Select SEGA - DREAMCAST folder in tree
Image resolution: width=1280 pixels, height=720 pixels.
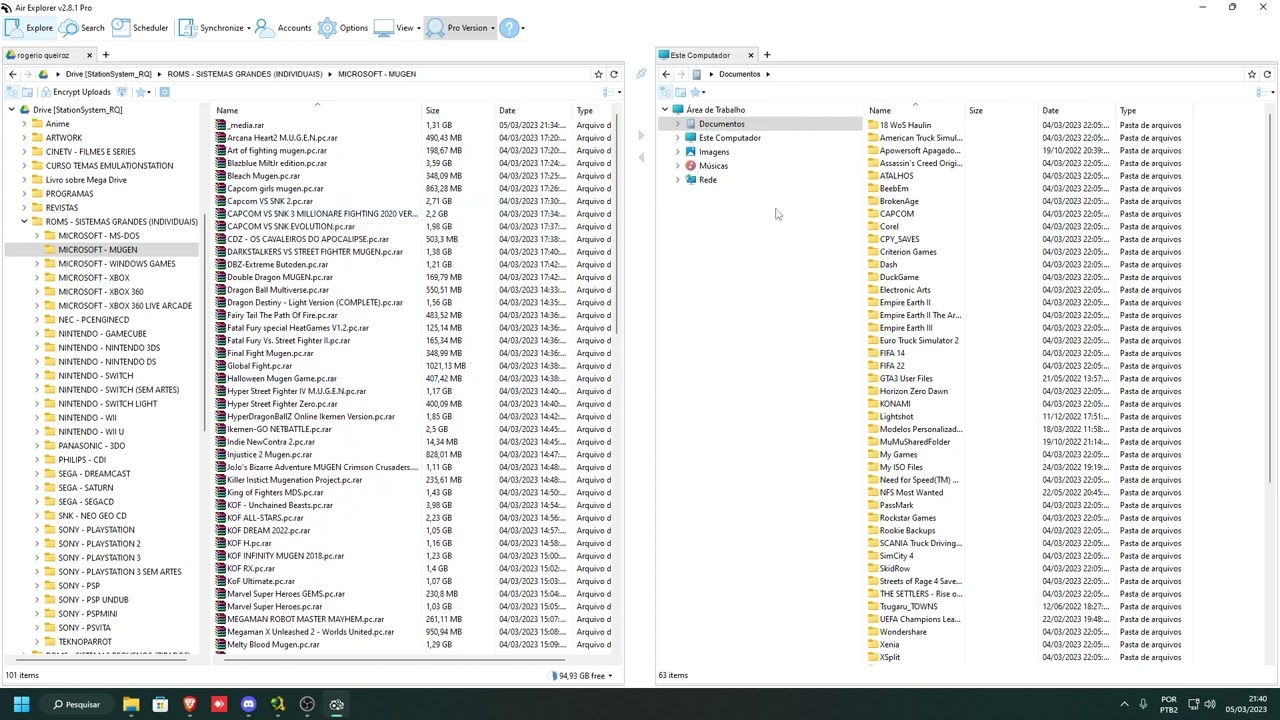click(94, 474)
